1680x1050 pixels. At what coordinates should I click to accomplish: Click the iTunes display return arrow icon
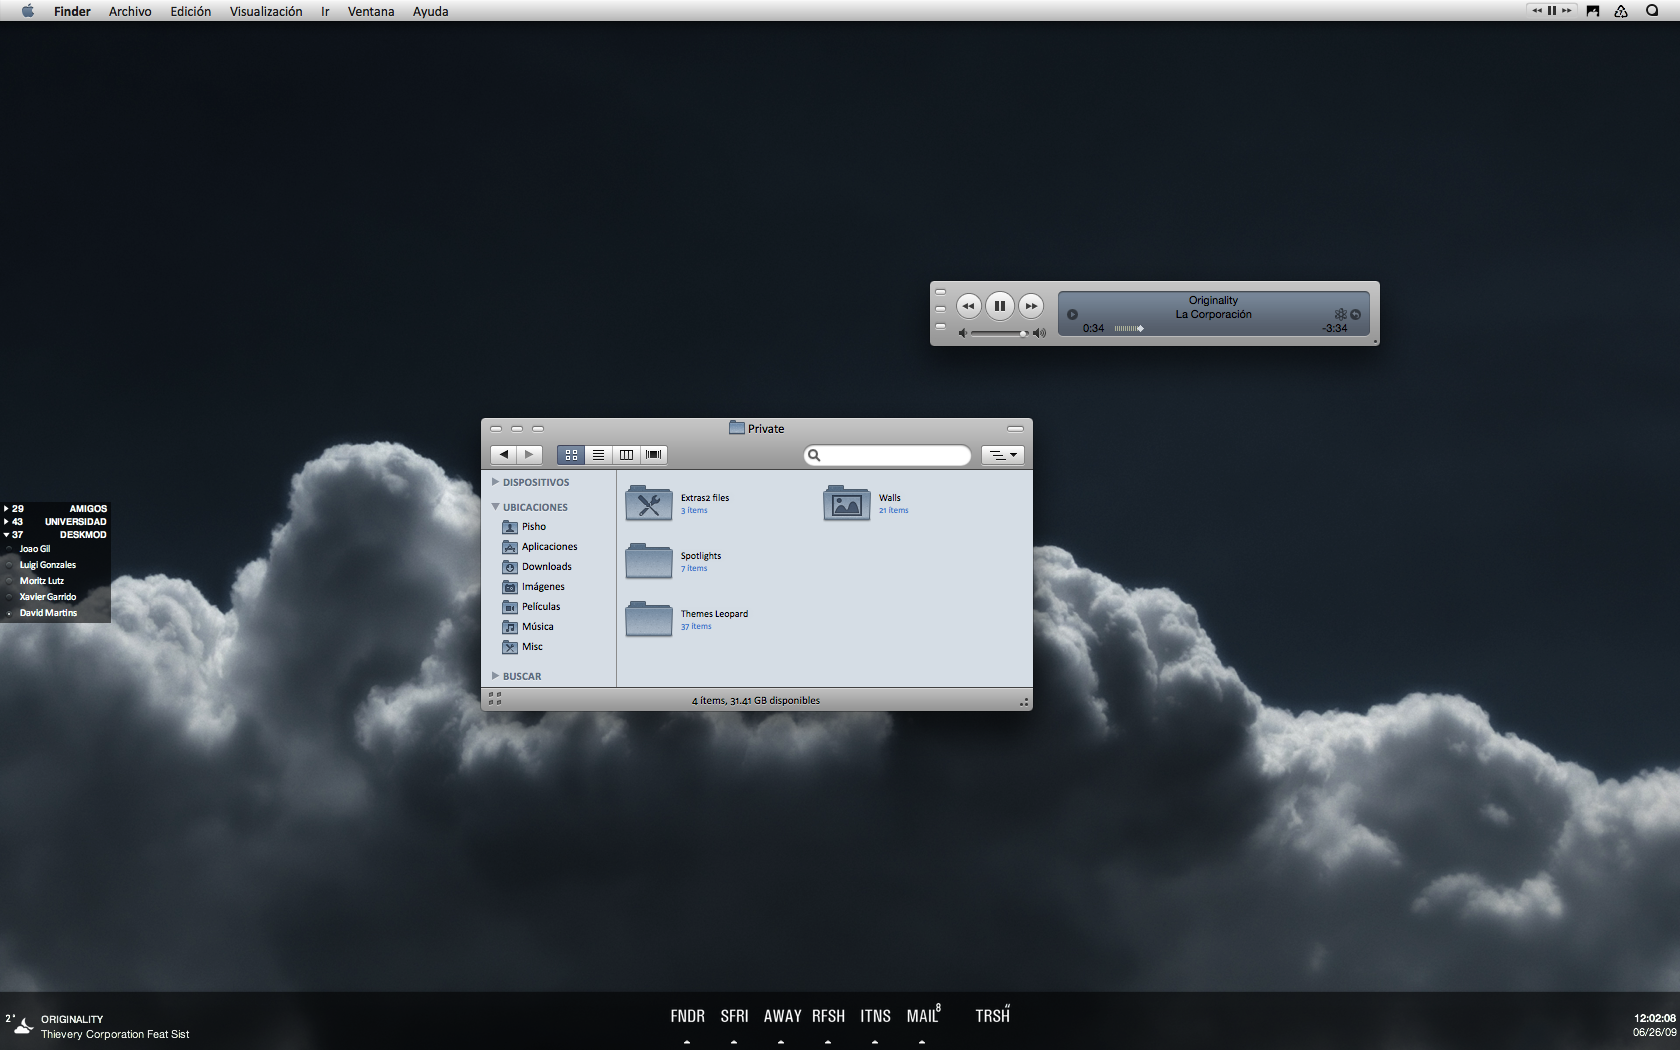[x=1356, y=315]
